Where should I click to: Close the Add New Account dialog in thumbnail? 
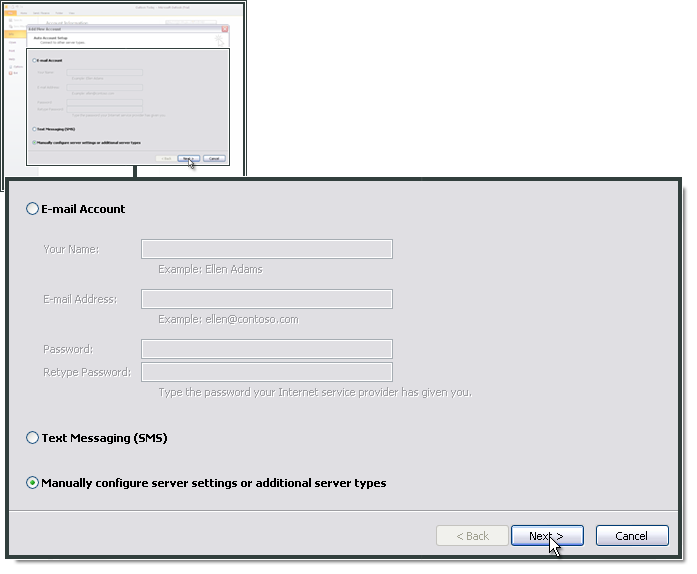point(225,29)
